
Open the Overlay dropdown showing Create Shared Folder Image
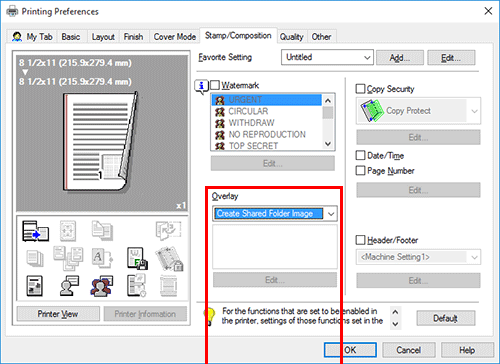(x=275, y=214)
